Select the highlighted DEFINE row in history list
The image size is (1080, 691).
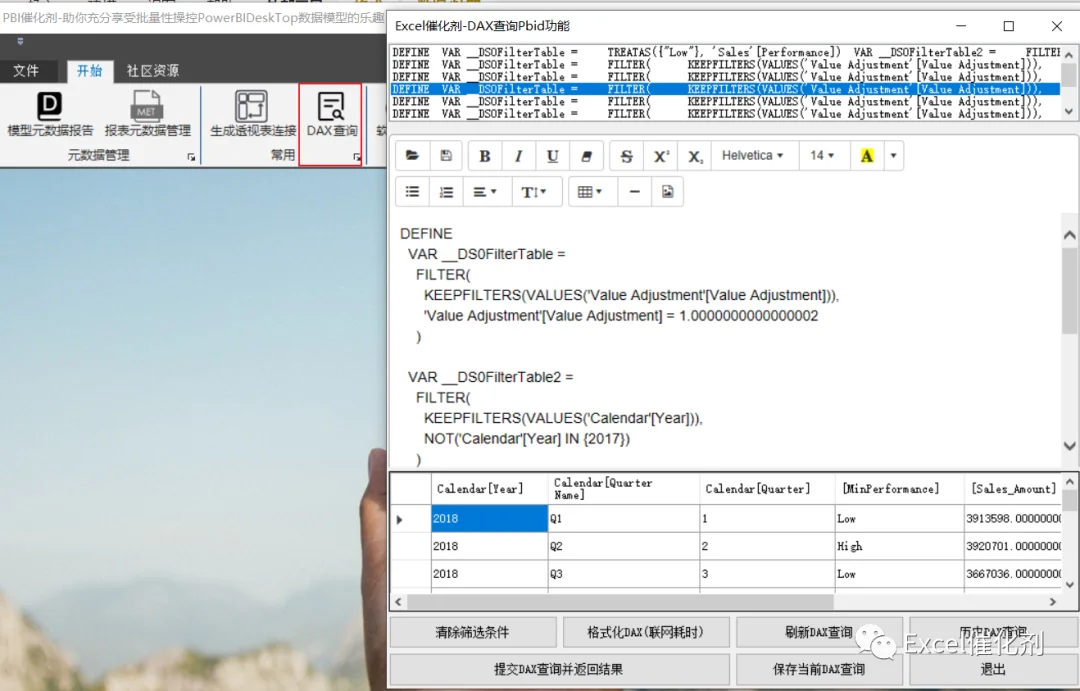[x=725, y=89]
